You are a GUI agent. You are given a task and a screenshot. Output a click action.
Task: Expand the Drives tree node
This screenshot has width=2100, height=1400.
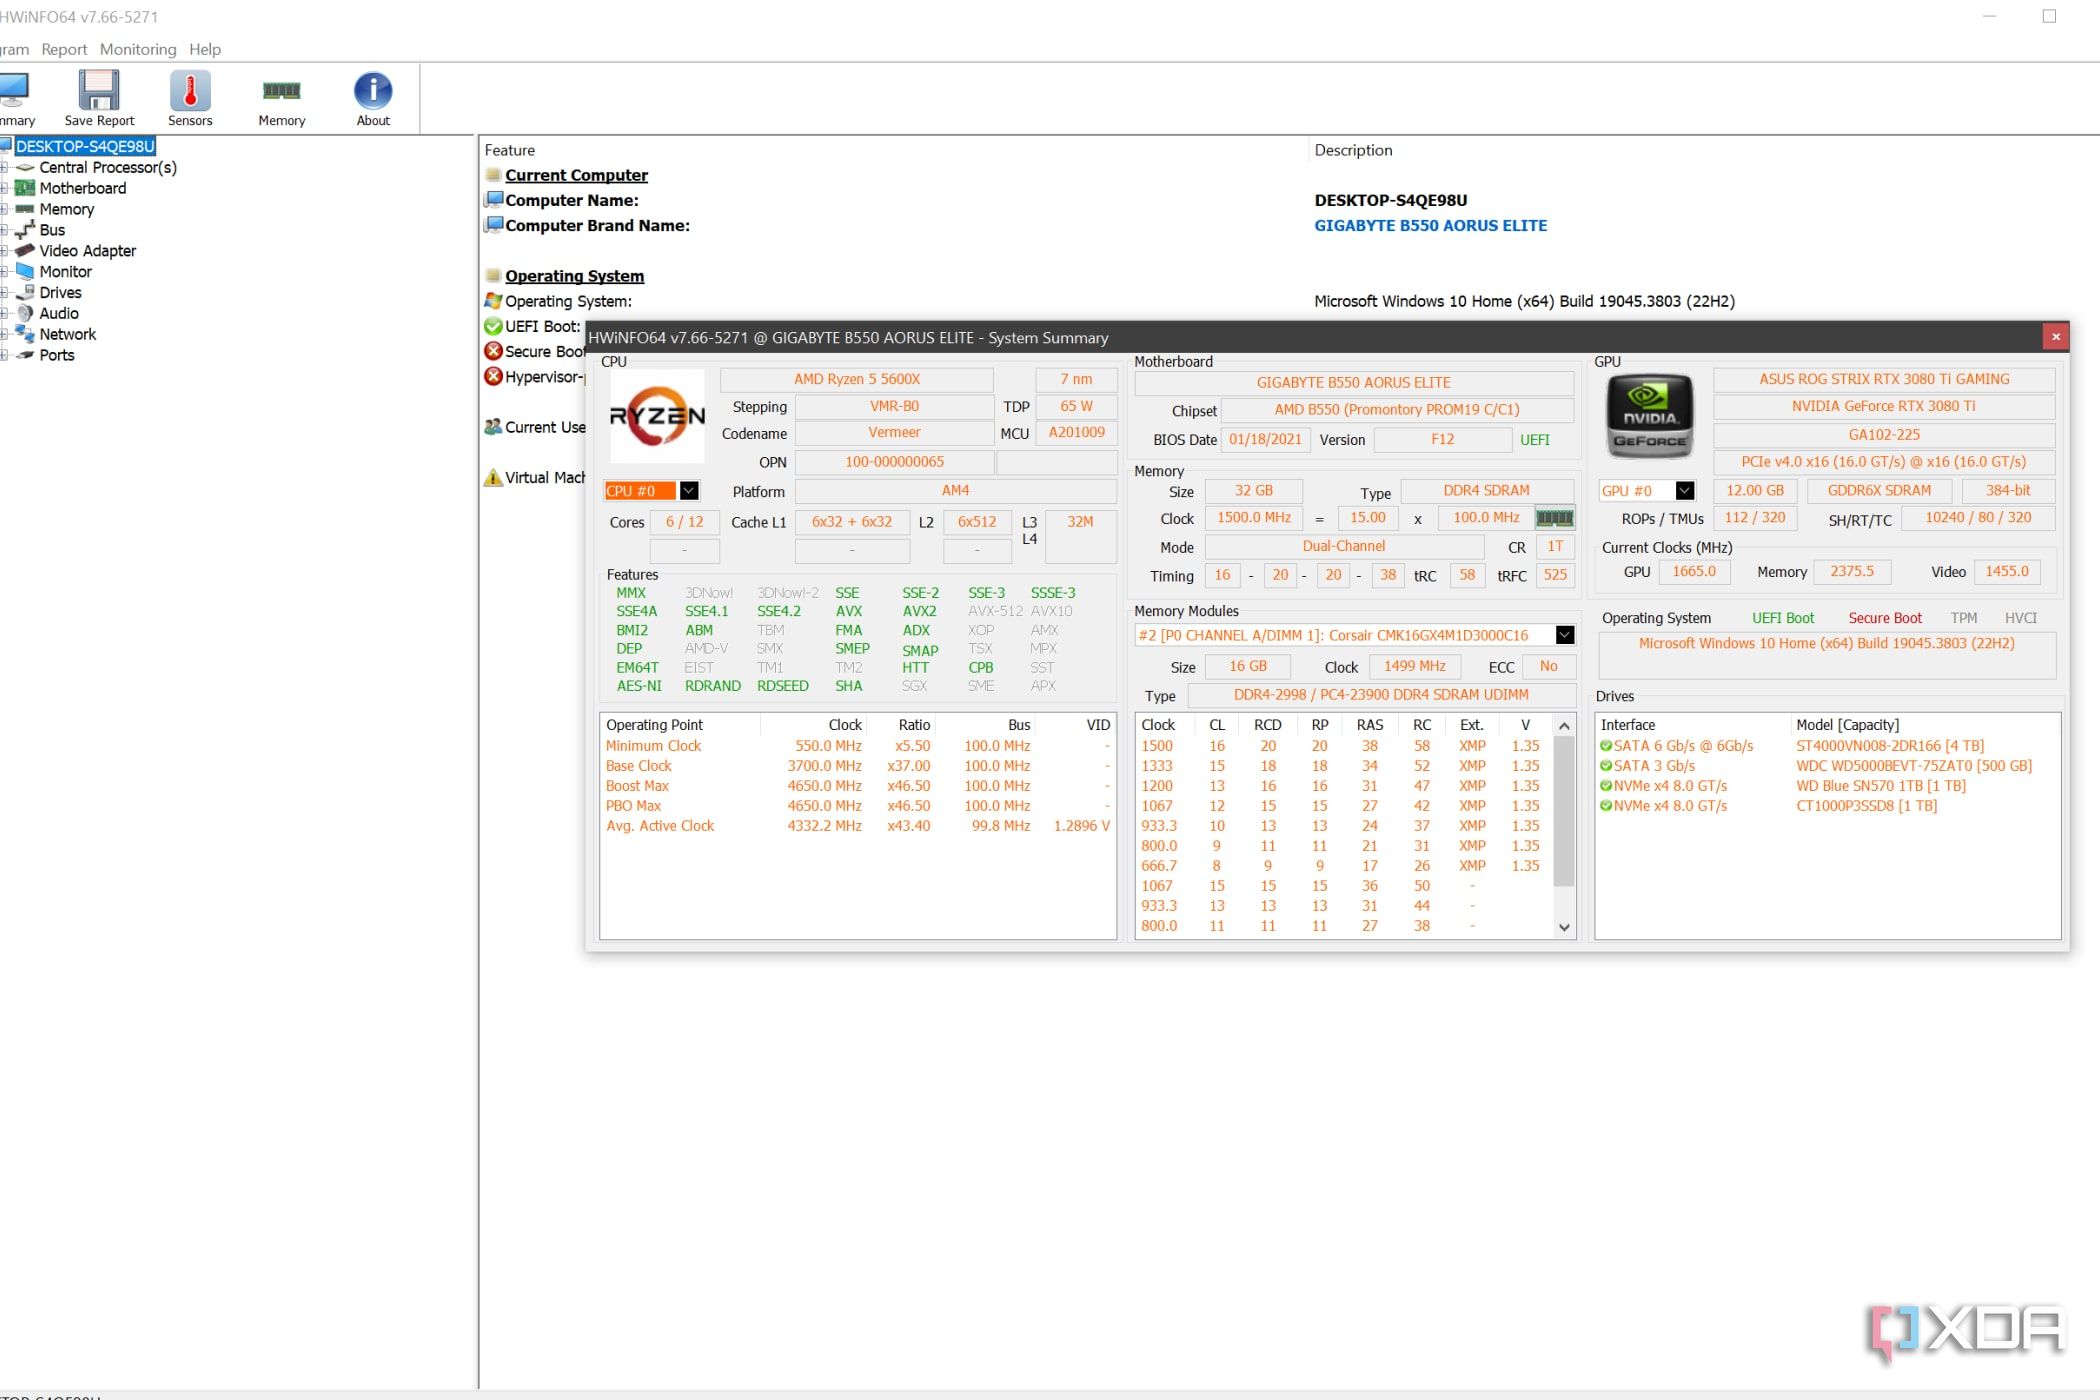[4, 293]
